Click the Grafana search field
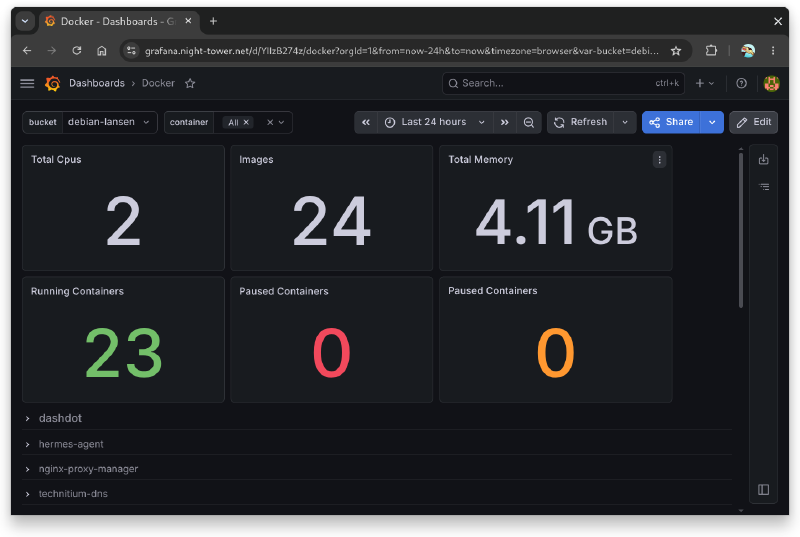The image size is (800, 537). (563, 83)
